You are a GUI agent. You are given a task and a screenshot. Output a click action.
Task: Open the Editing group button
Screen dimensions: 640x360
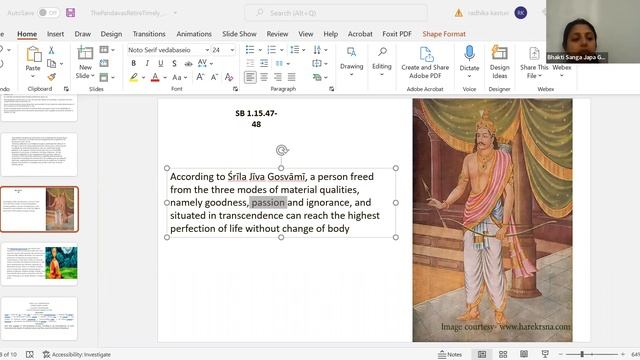tap(382, 62)
